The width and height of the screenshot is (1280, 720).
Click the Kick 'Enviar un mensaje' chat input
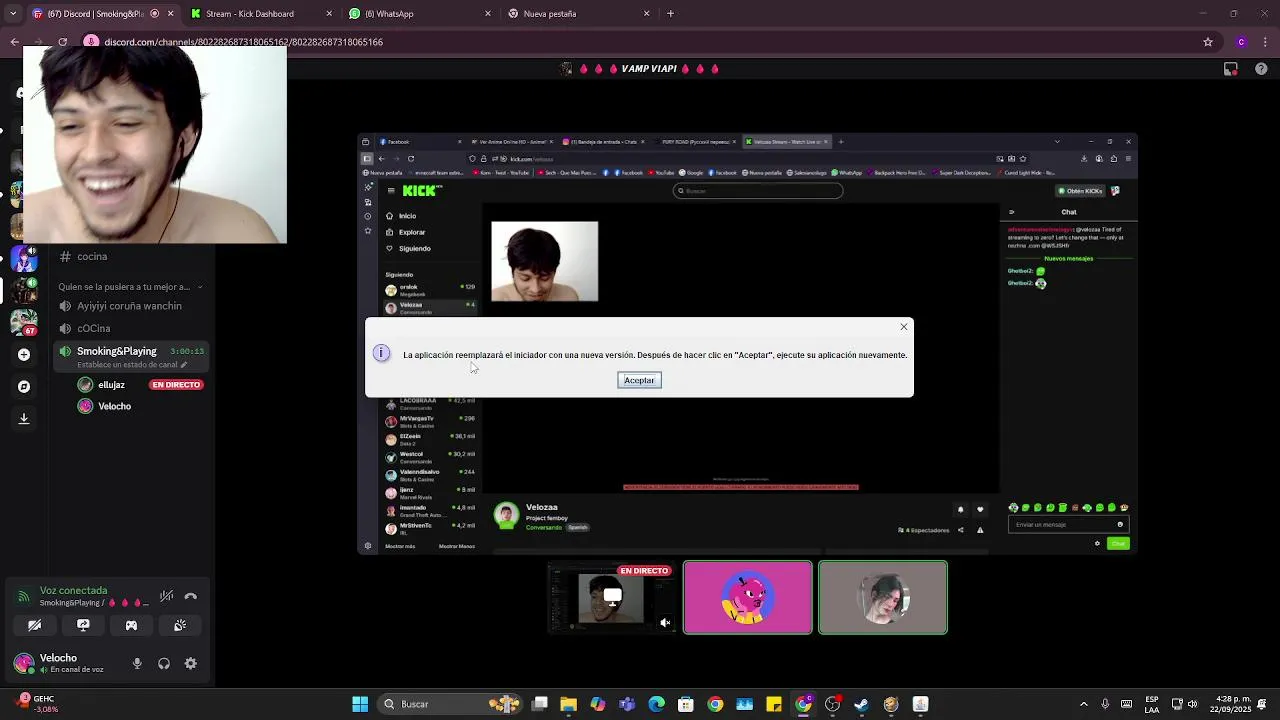pyautogui.click(x=1068, y=524)
